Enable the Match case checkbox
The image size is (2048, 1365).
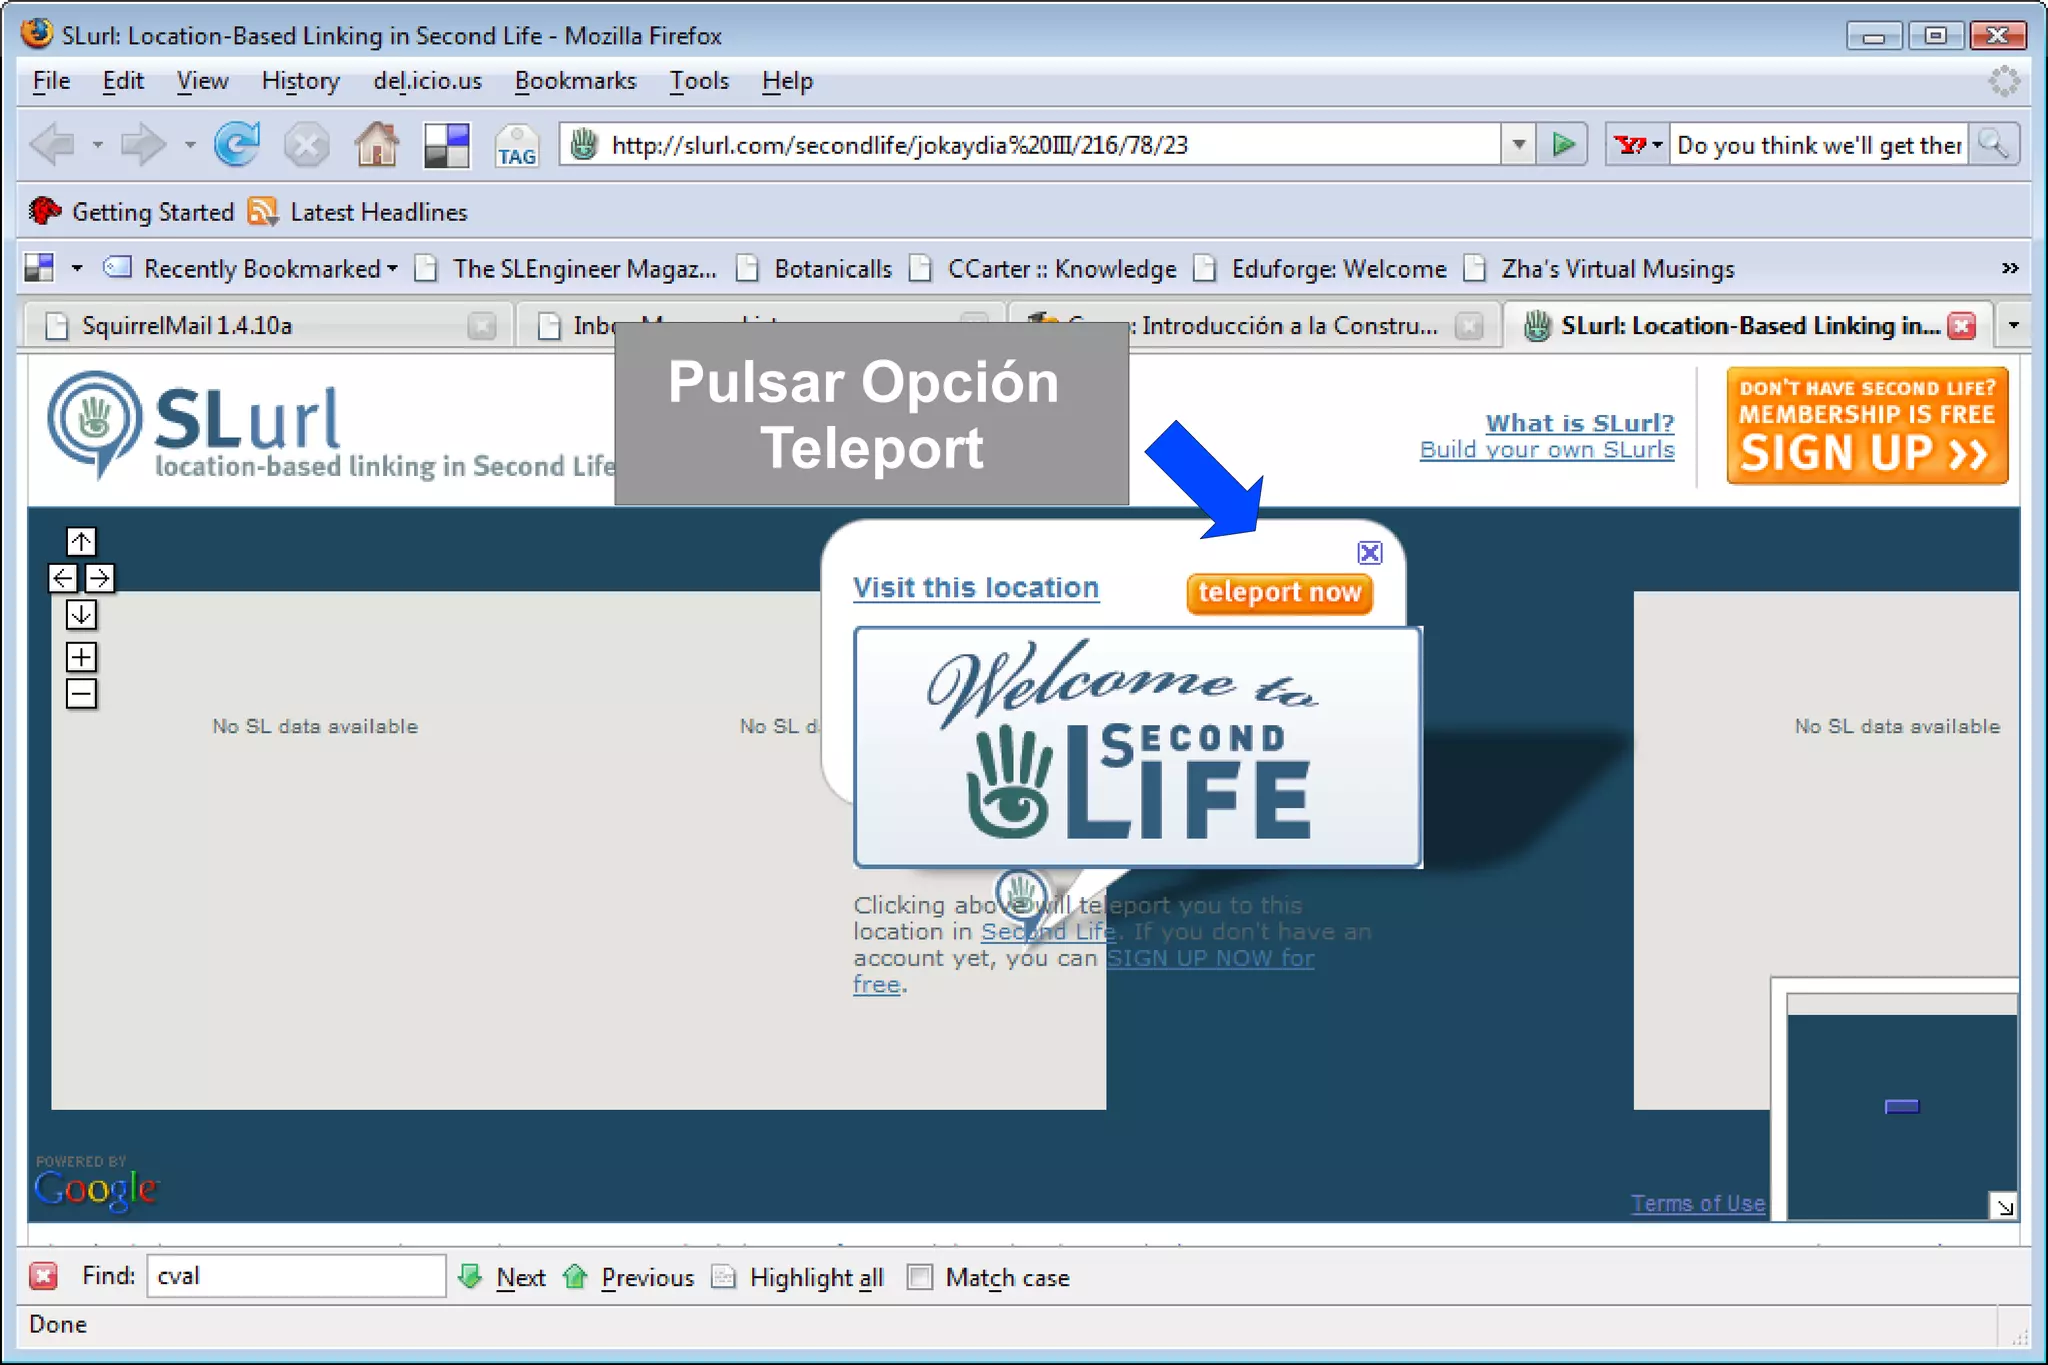click(920, 1277)
